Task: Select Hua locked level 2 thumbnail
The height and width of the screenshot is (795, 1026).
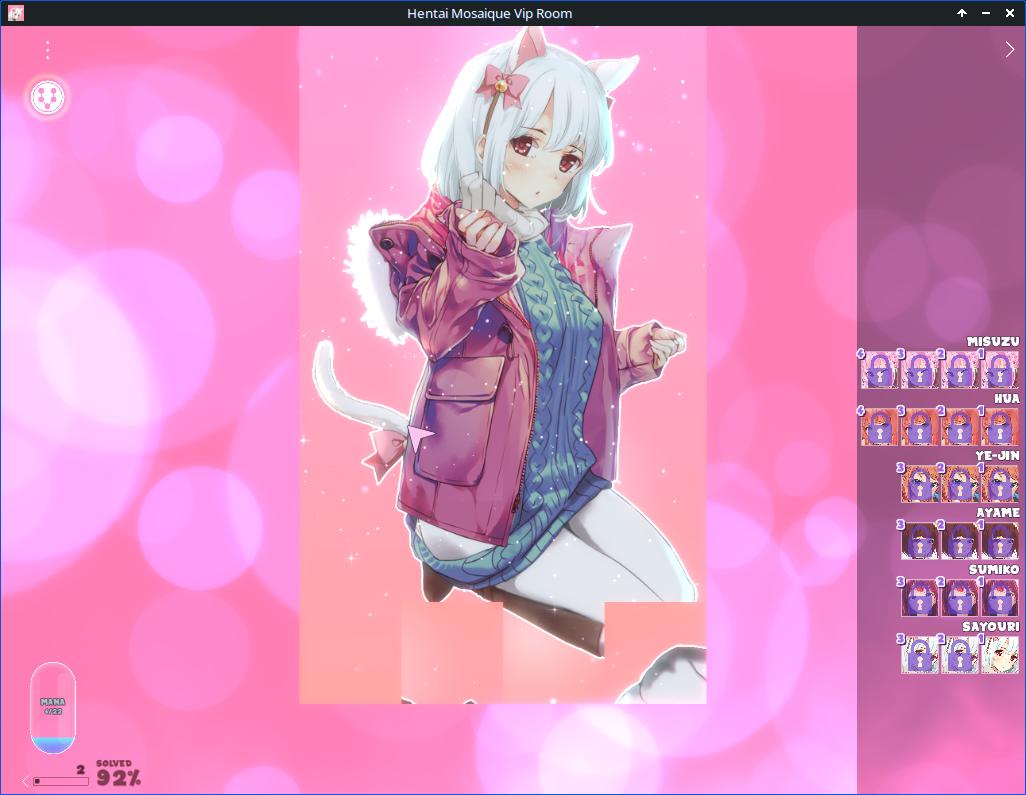Action: pyautogui.click(x=959, y=427)
